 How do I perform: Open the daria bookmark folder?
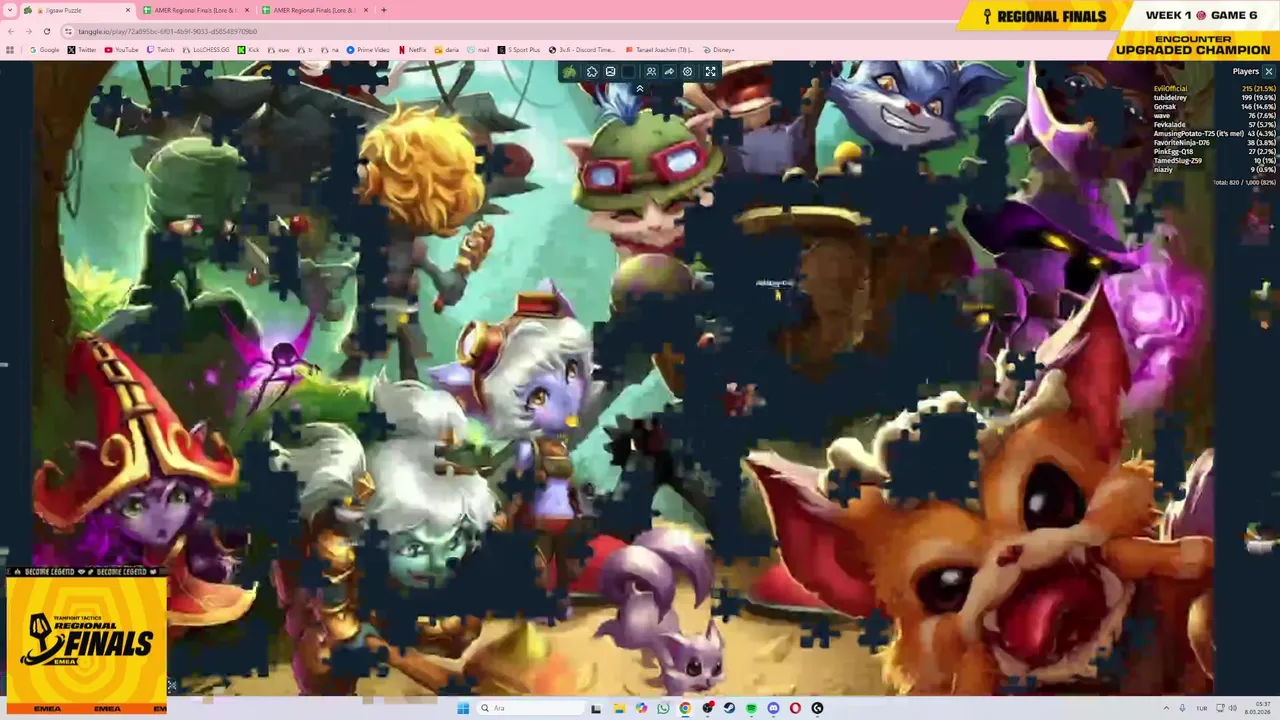point(447,49)
